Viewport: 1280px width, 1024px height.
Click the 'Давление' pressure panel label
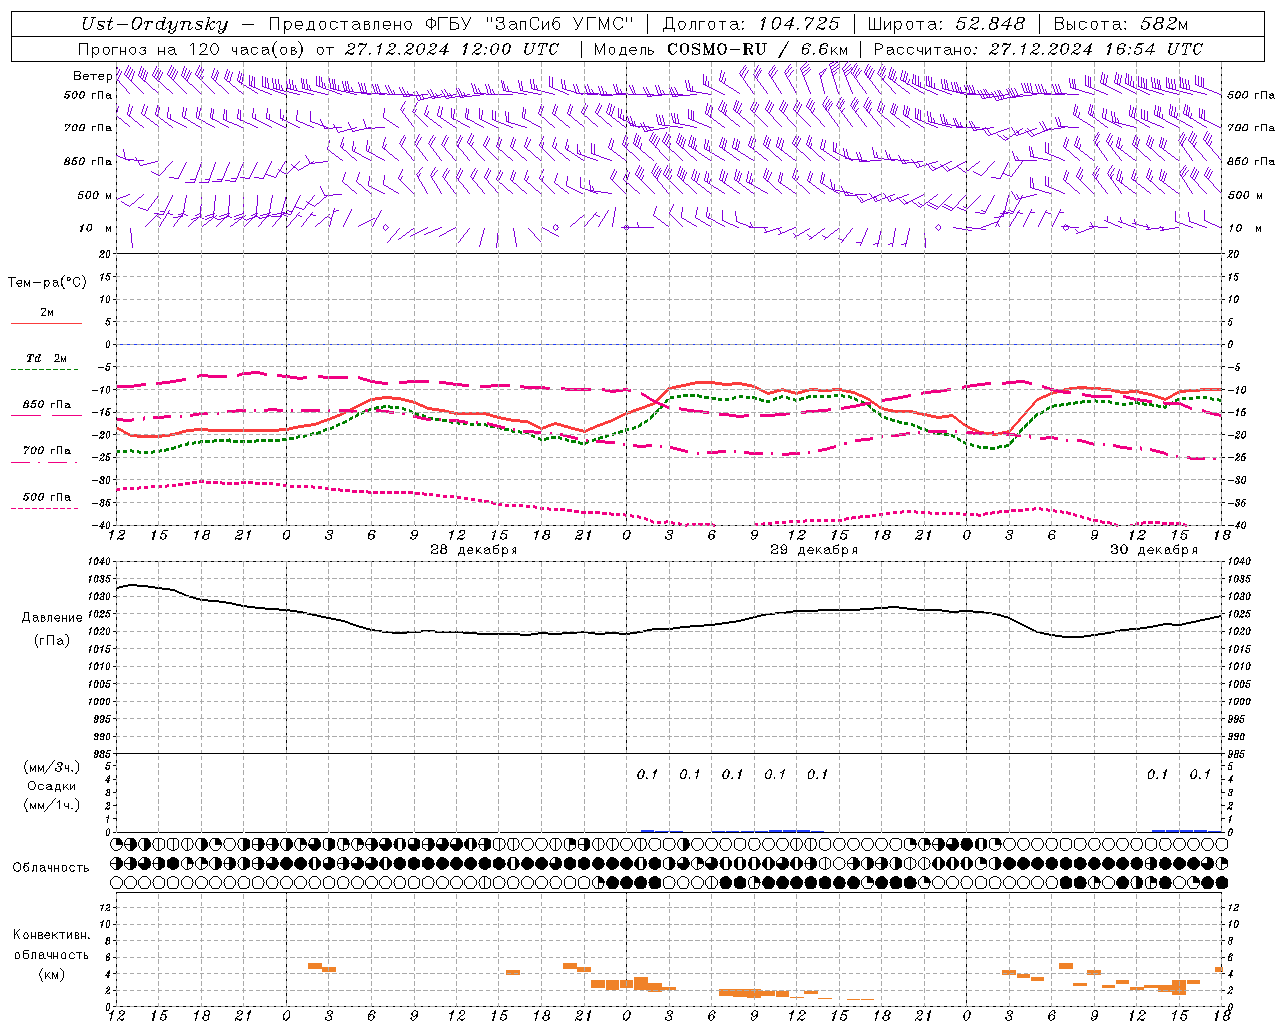52,618
